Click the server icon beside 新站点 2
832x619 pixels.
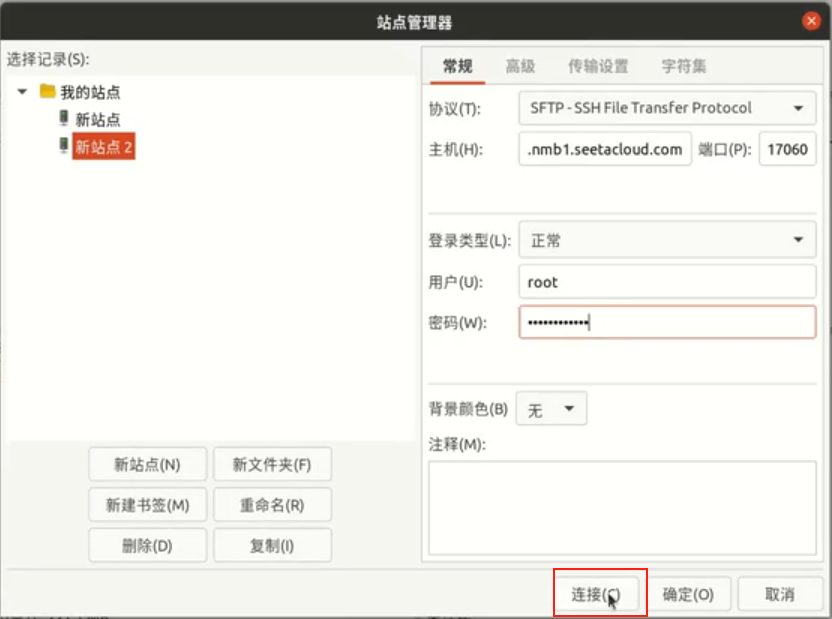point(64,145)
